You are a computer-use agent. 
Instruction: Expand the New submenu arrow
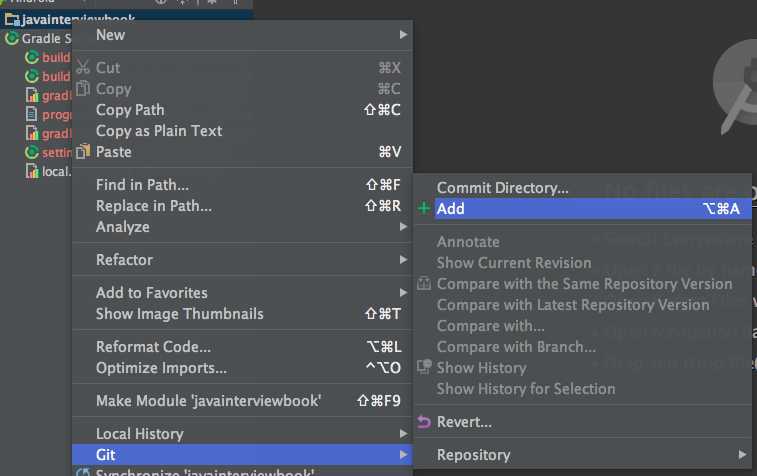(x=403, y=35)
